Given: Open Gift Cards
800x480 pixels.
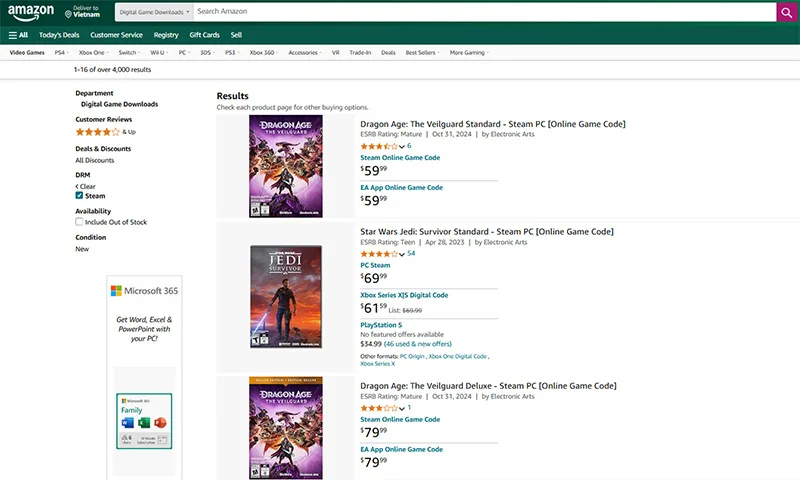Looking at the screenshot, I should click(204, 35).
